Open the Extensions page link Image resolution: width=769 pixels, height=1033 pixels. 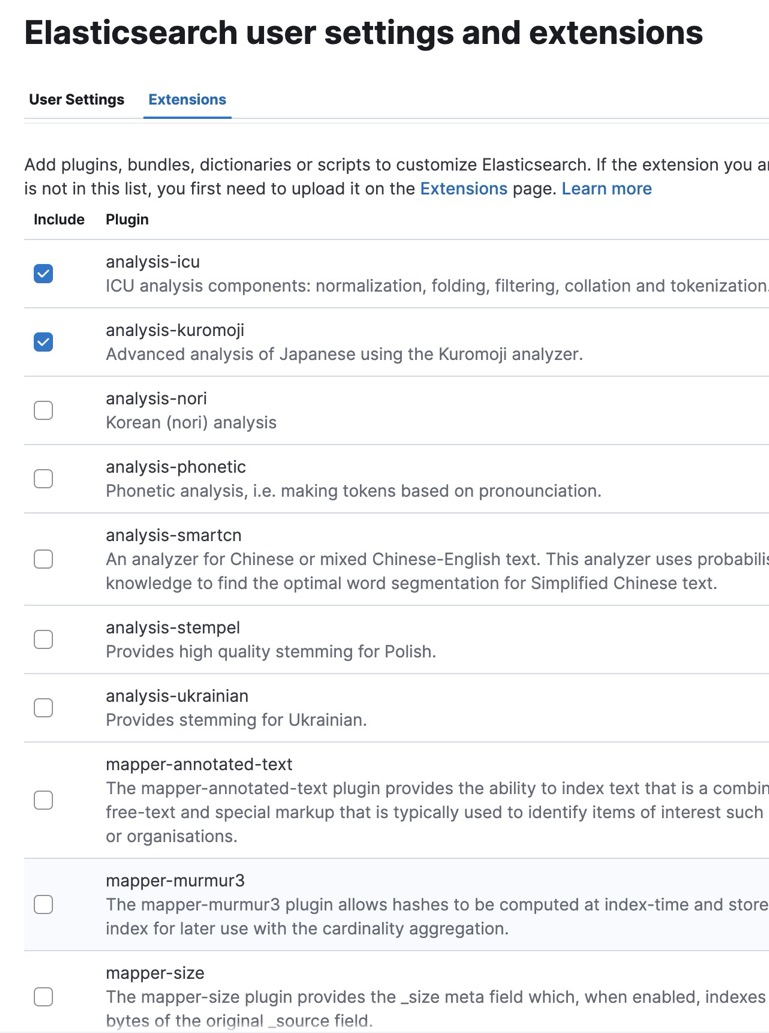click(463, 189)
